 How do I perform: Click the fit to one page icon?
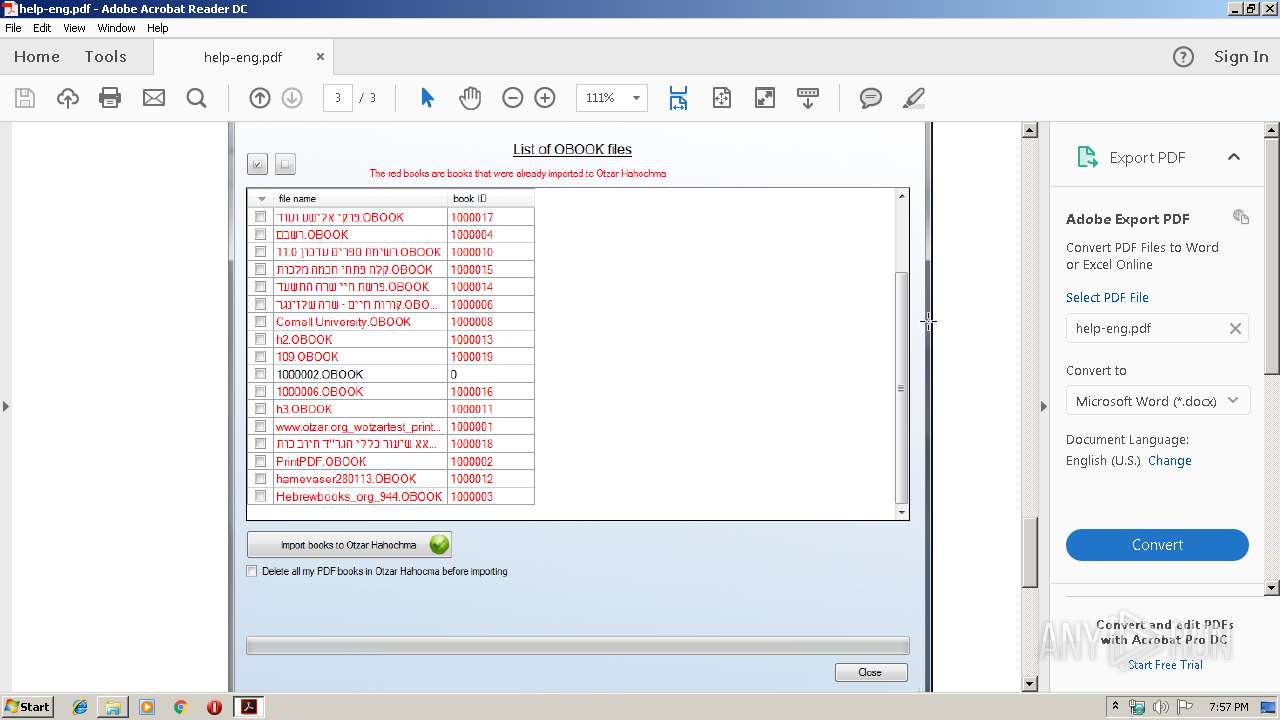[722, 98]
